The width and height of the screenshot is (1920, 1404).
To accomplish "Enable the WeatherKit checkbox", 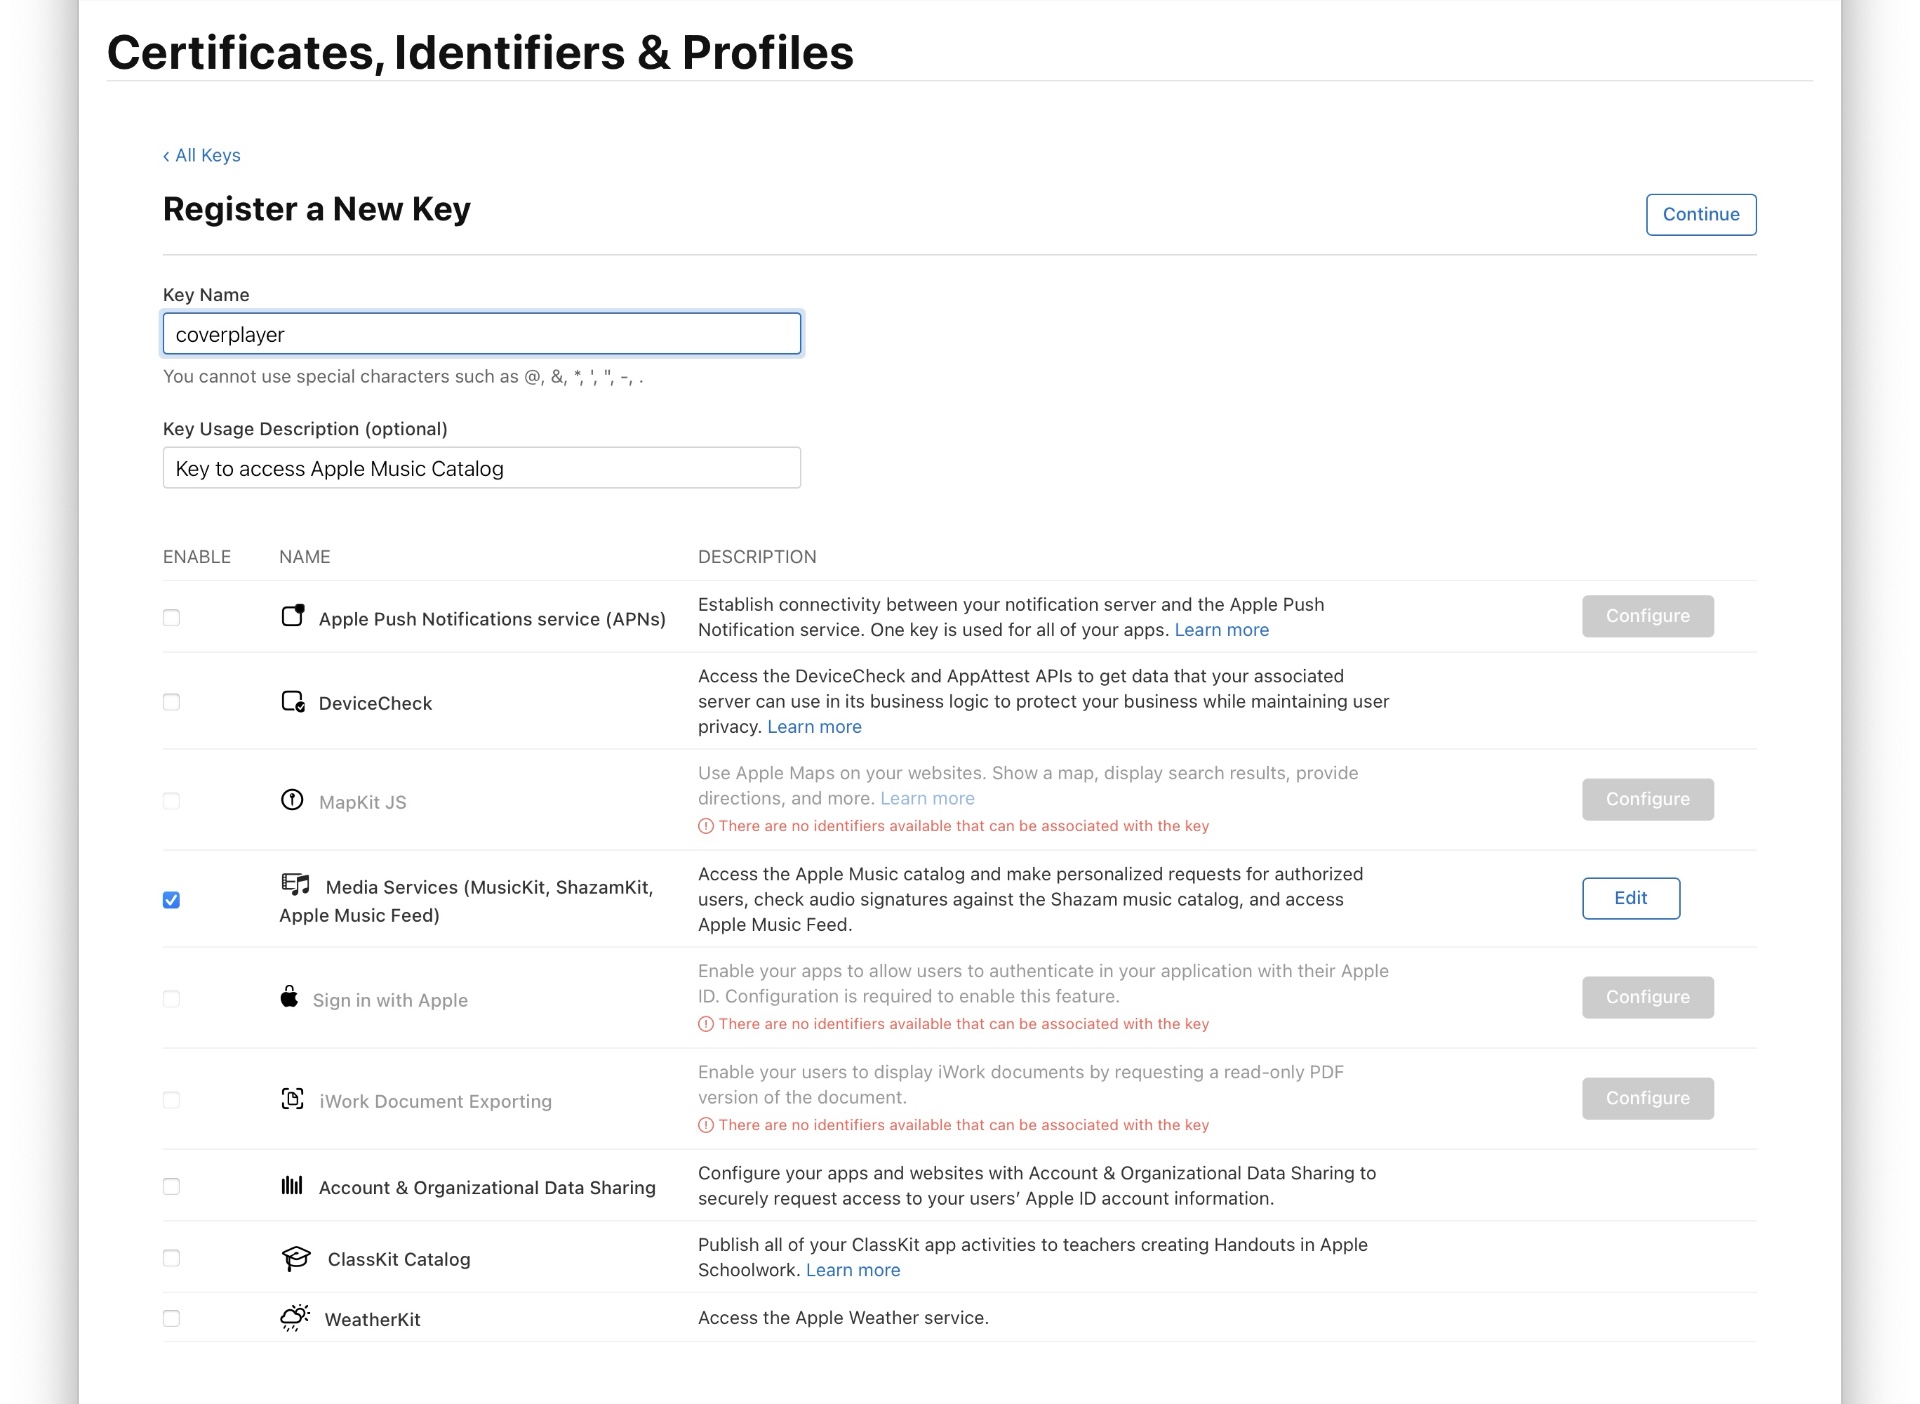I will [x=172, y=1319].
